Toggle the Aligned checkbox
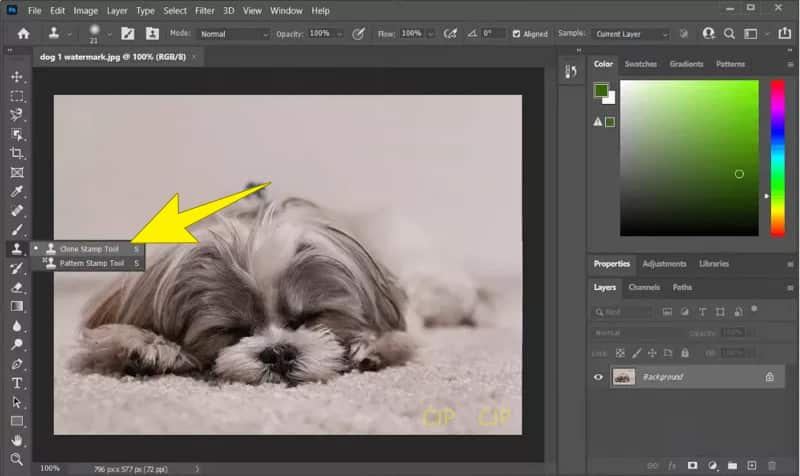 click(517, 34)
